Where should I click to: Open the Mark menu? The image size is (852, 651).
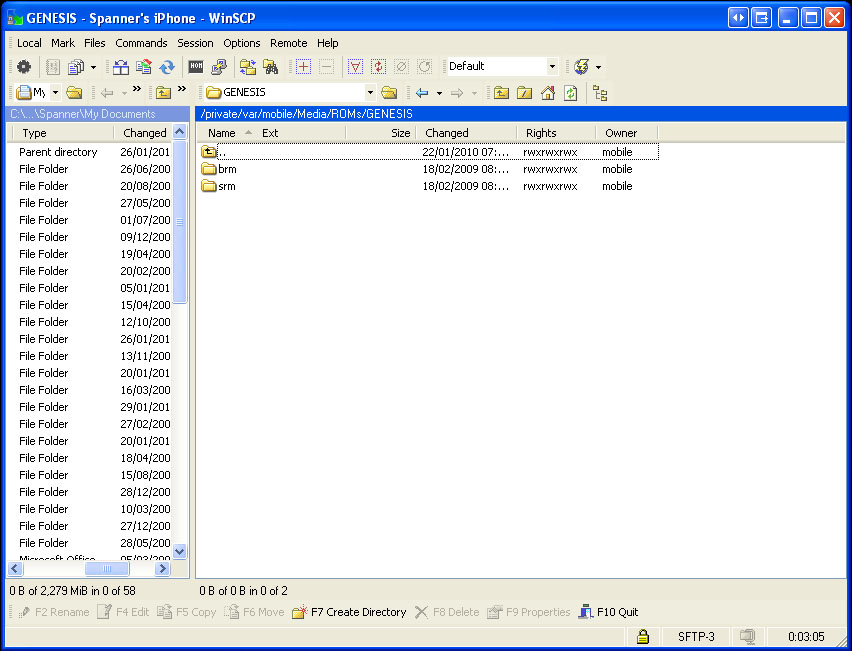pos(63,43)
